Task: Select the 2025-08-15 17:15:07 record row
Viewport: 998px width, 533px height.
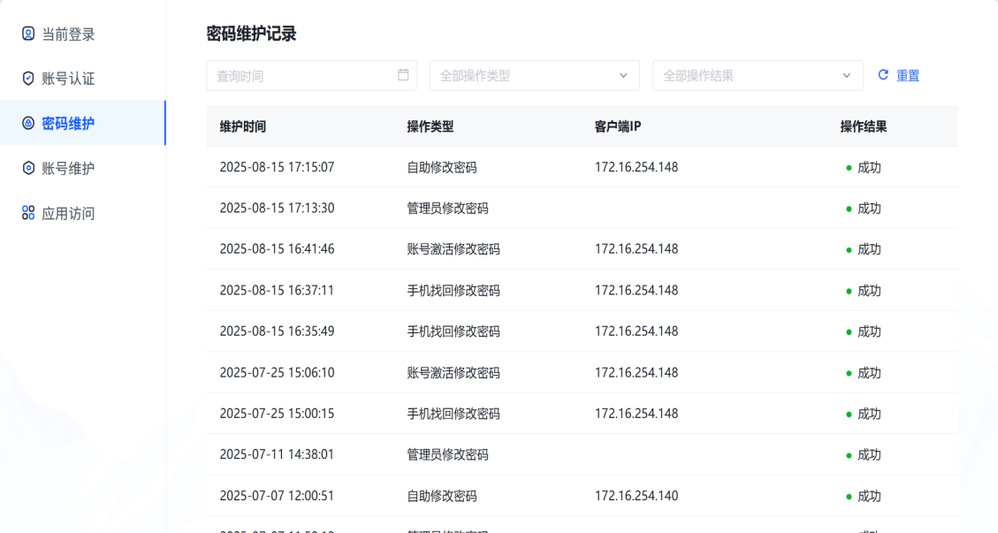Action: point(580,167)
